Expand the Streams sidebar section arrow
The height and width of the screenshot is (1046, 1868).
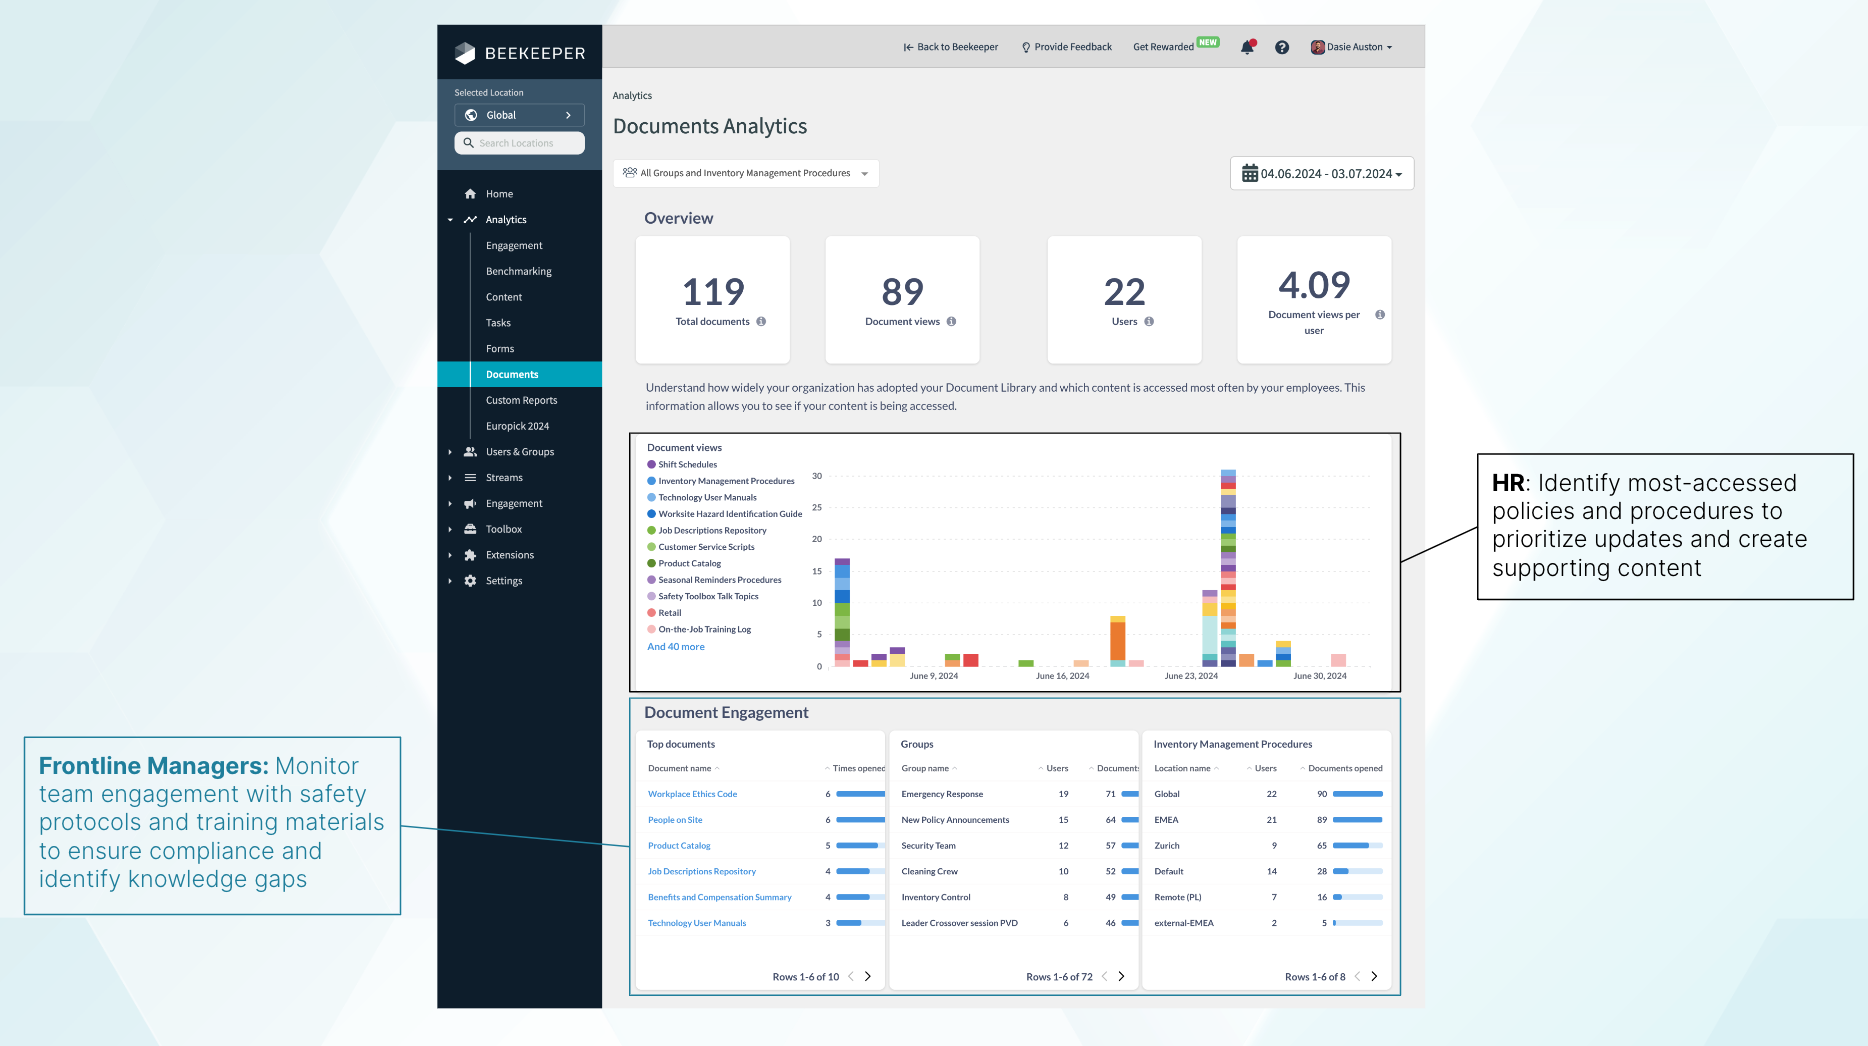[x=450, y=478]
